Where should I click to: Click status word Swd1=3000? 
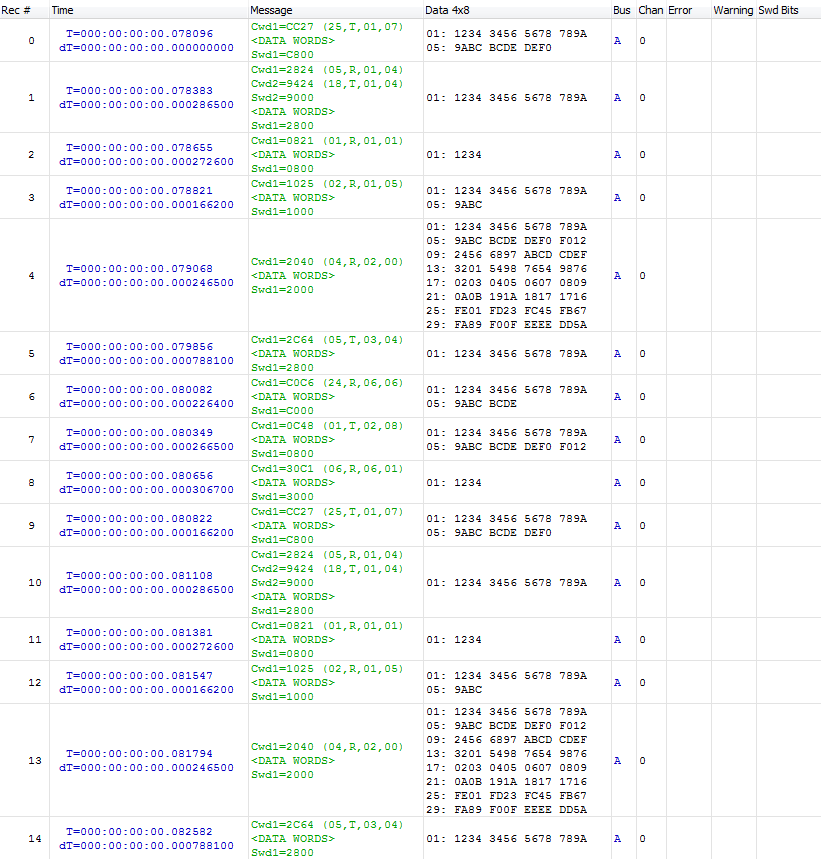(282, 497)
